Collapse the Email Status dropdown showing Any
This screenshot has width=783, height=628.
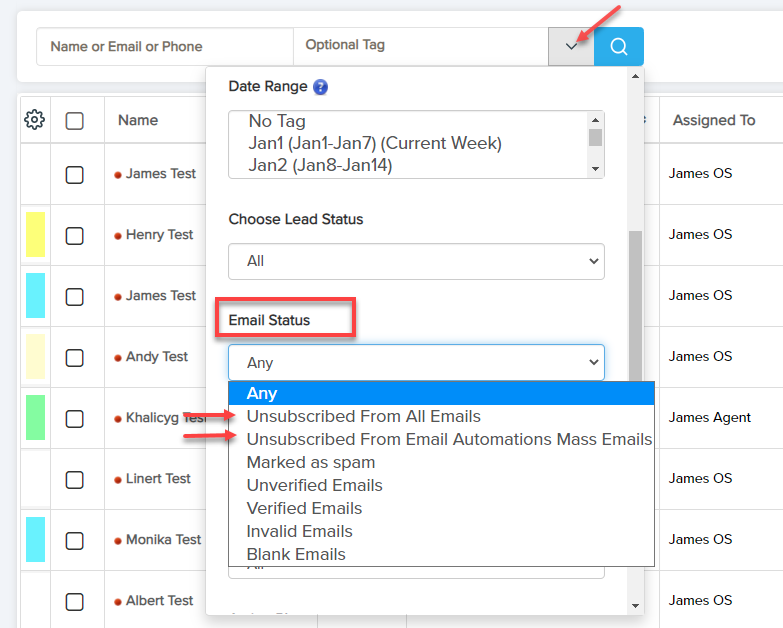tap(416, 363)
